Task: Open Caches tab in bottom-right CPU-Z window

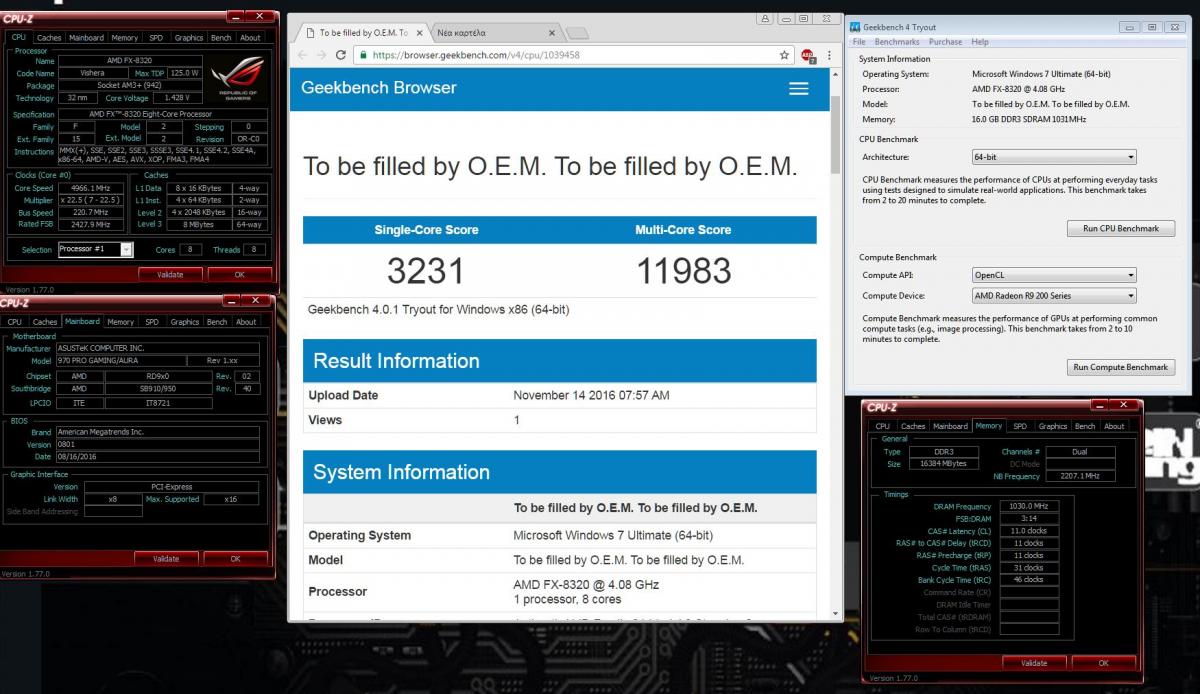Action: click(913, 426)
